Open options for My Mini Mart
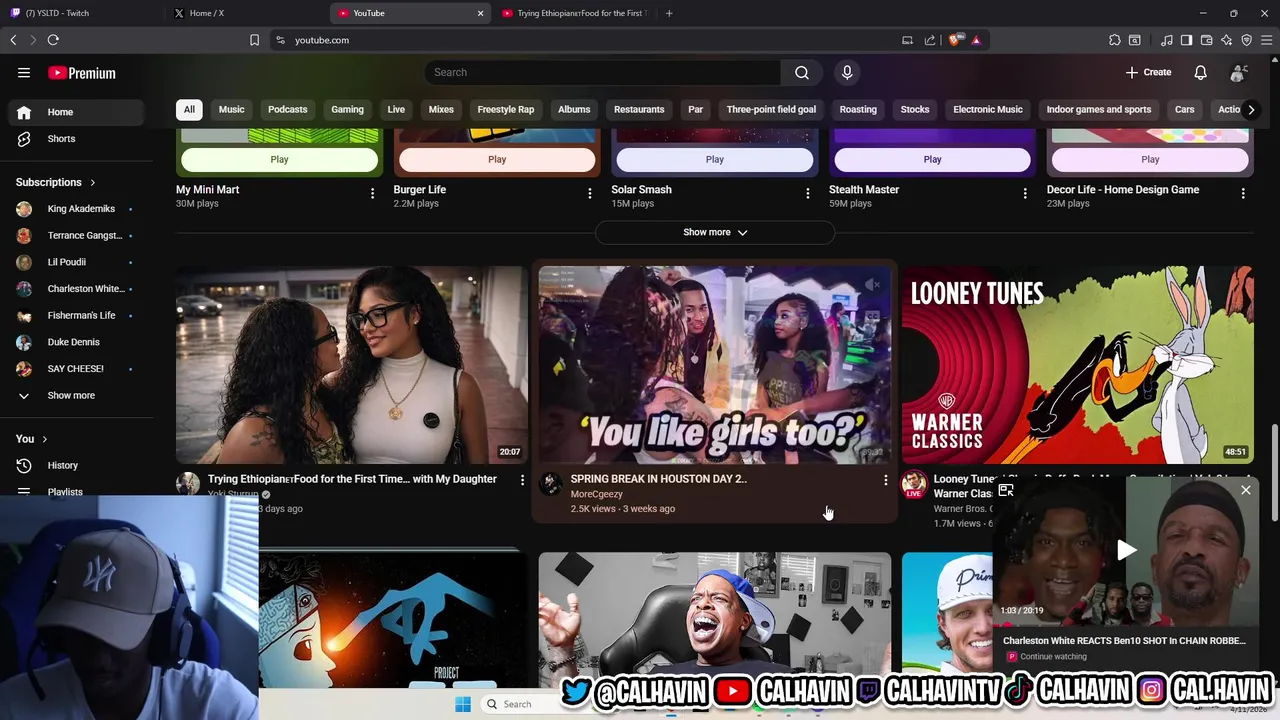 coord(372,193)
